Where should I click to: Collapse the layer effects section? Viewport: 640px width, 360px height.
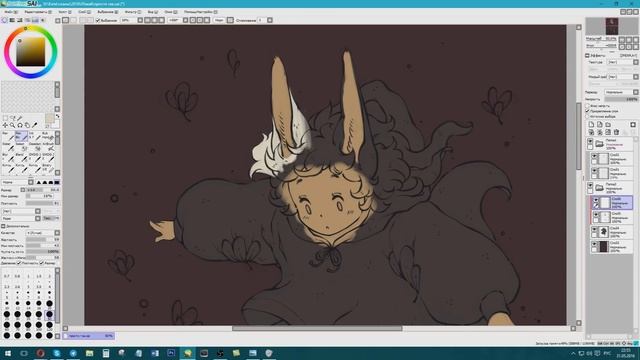[587, 56]
